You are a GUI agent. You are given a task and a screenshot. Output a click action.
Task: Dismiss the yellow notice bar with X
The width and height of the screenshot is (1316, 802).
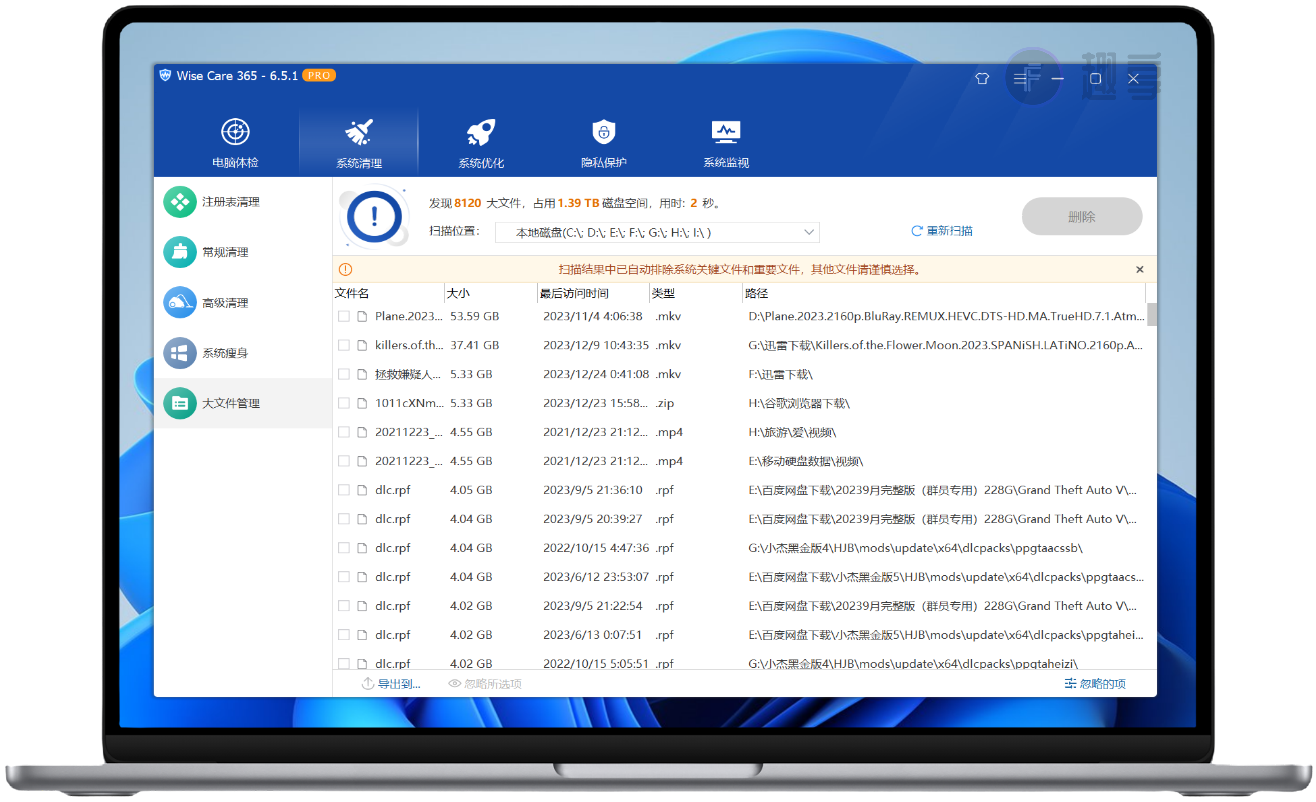click(1140, 269)
